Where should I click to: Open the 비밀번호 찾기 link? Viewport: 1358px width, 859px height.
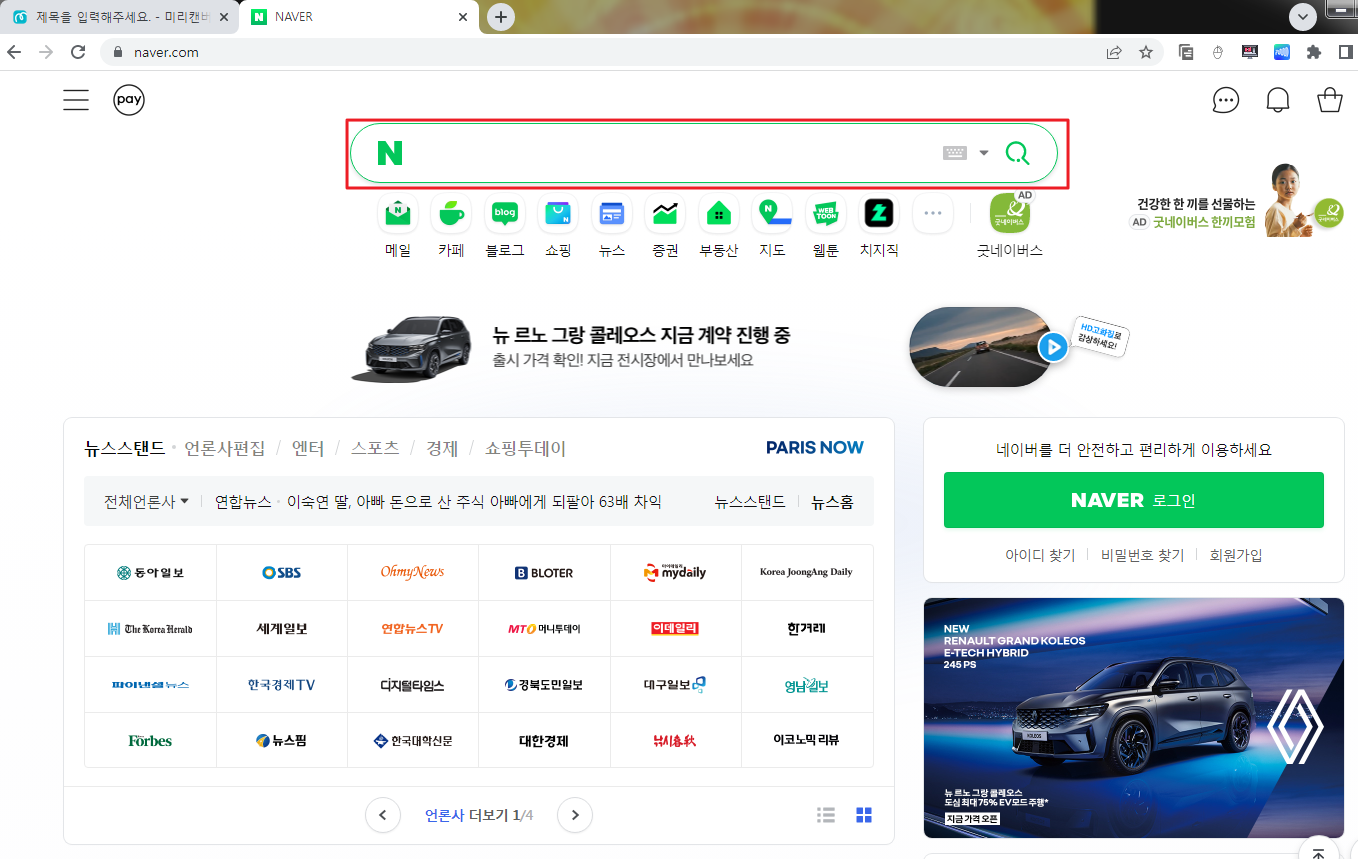coord(1142,555)
